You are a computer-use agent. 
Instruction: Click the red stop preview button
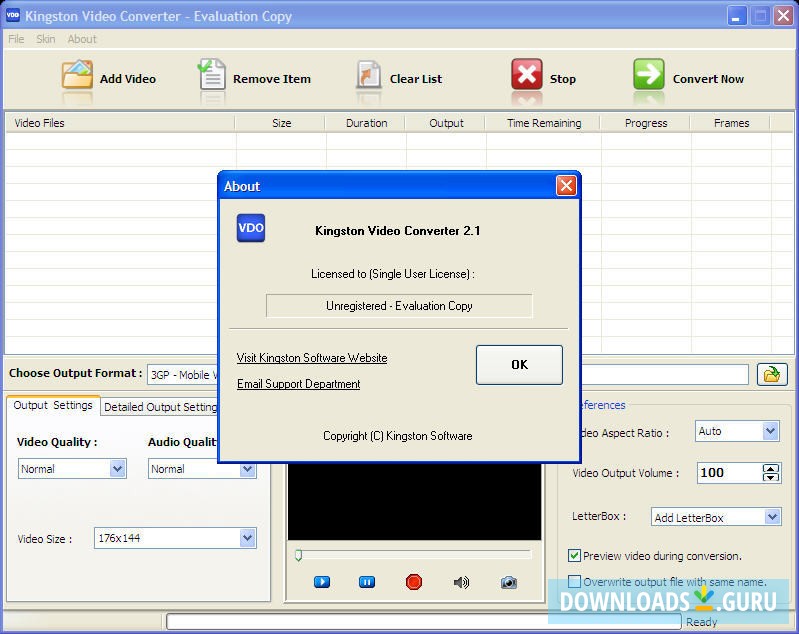414,582
